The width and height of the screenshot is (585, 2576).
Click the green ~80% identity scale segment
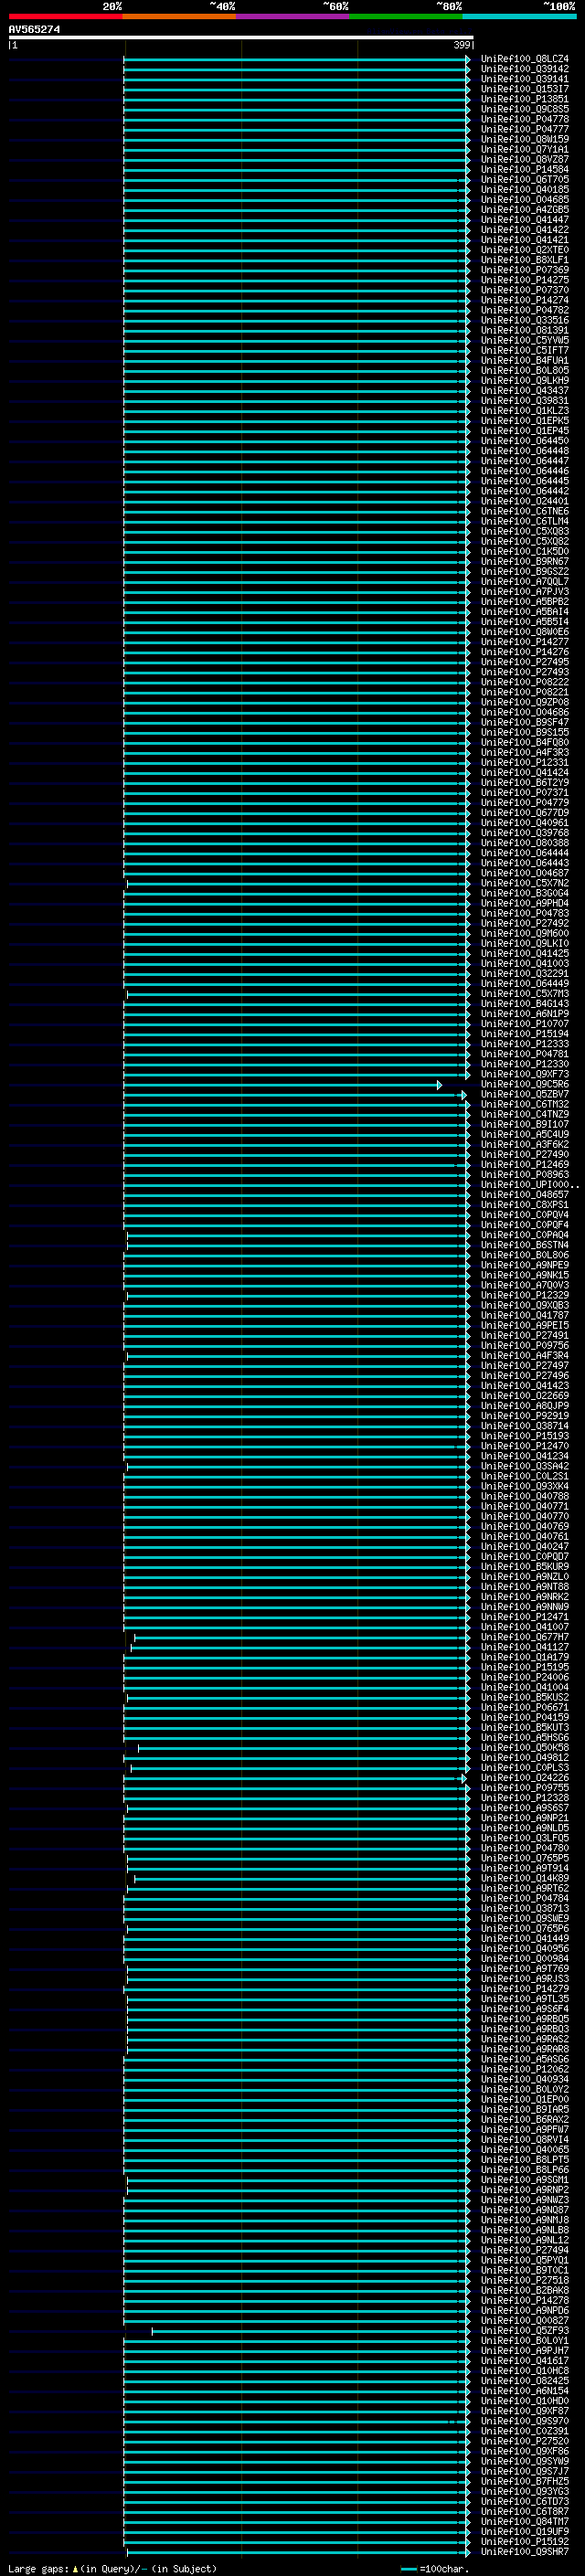point(406,16)
